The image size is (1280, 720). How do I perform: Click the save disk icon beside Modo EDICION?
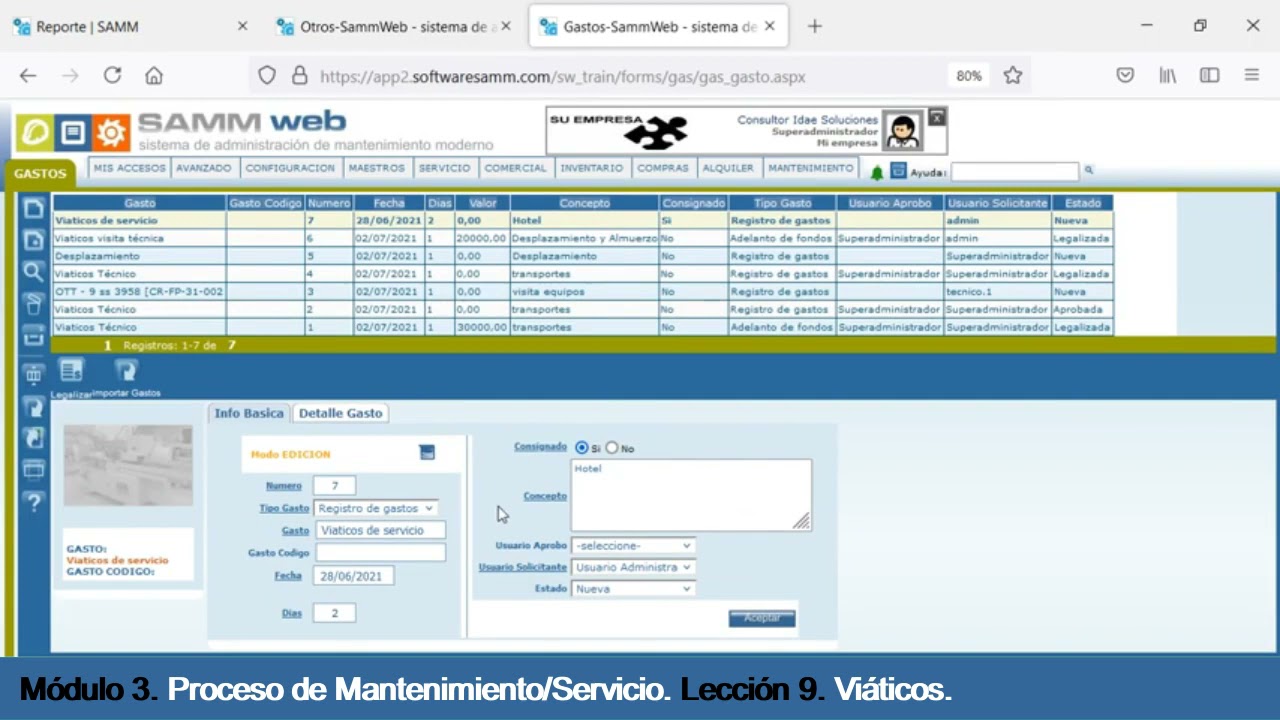(427, 452)
